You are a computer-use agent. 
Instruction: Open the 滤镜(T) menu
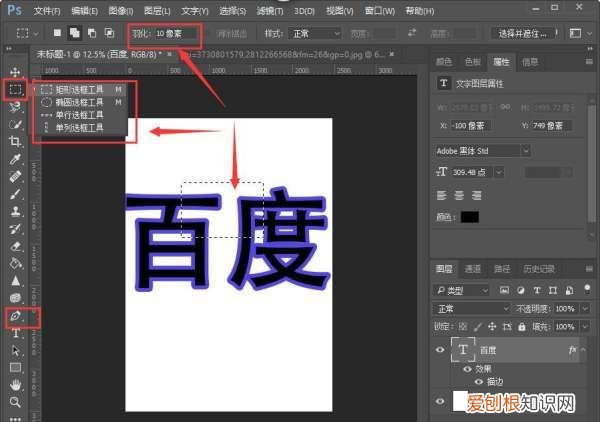coord(270,11)
